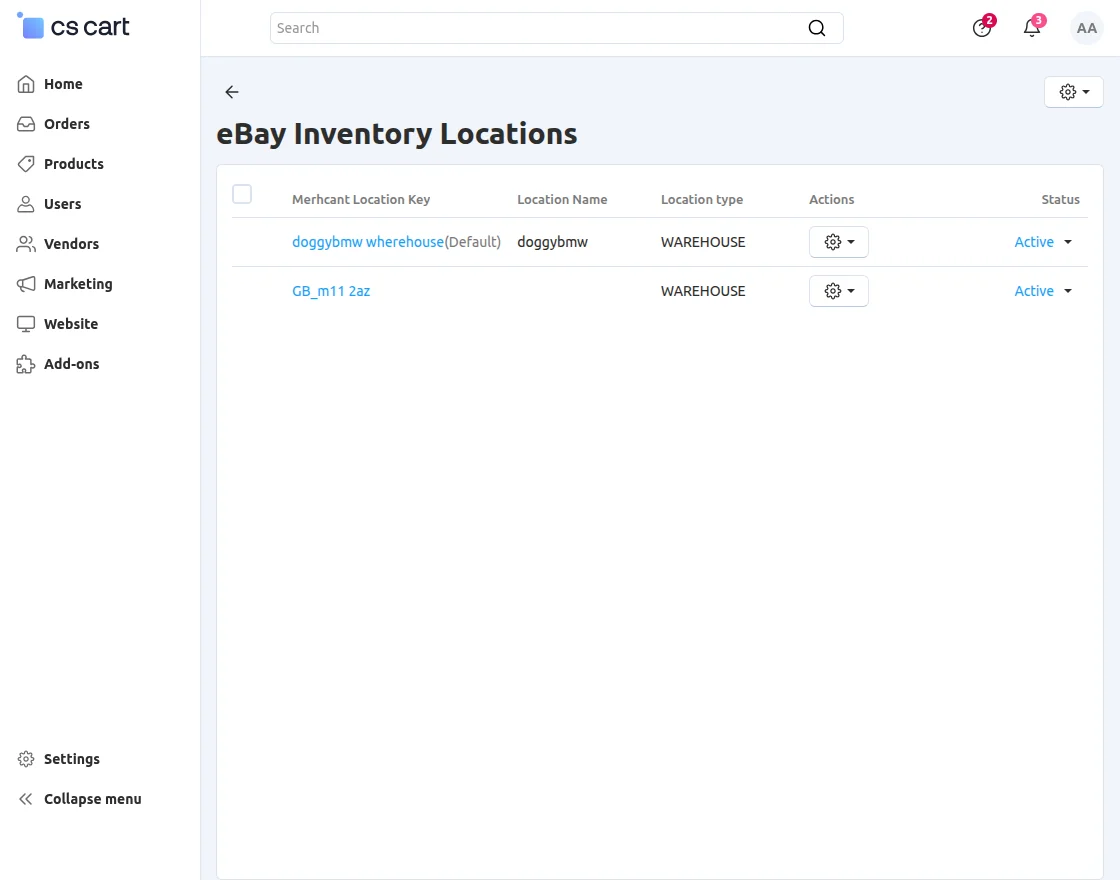Go back using the arrow icon
1120x880 pixels.
pyautogui.click(x=232, y=91)
